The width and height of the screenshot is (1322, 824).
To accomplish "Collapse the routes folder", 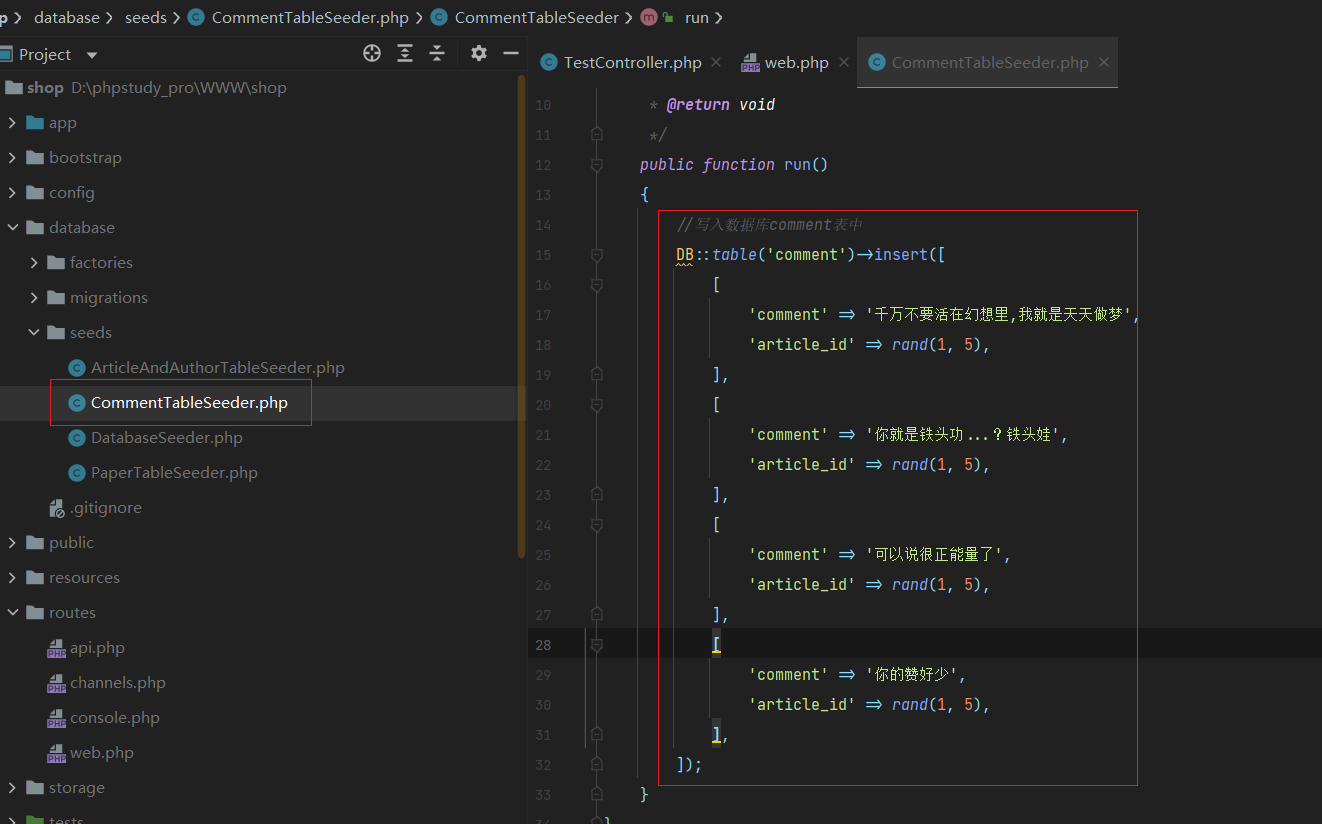I will (12, 613).
